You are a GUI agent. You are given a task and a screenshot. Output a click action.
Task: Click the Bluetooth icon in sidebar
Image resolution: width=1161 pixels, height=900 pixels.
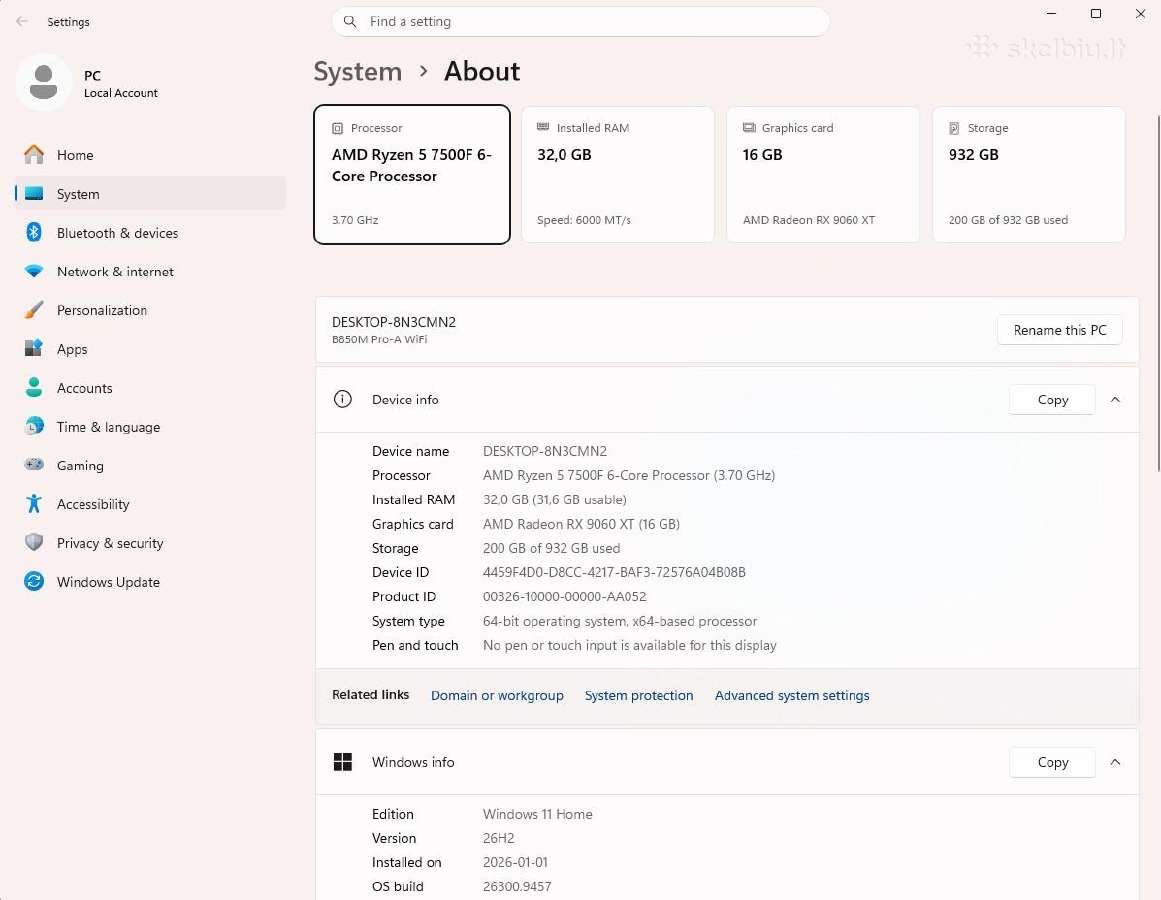tap(34, 232)
